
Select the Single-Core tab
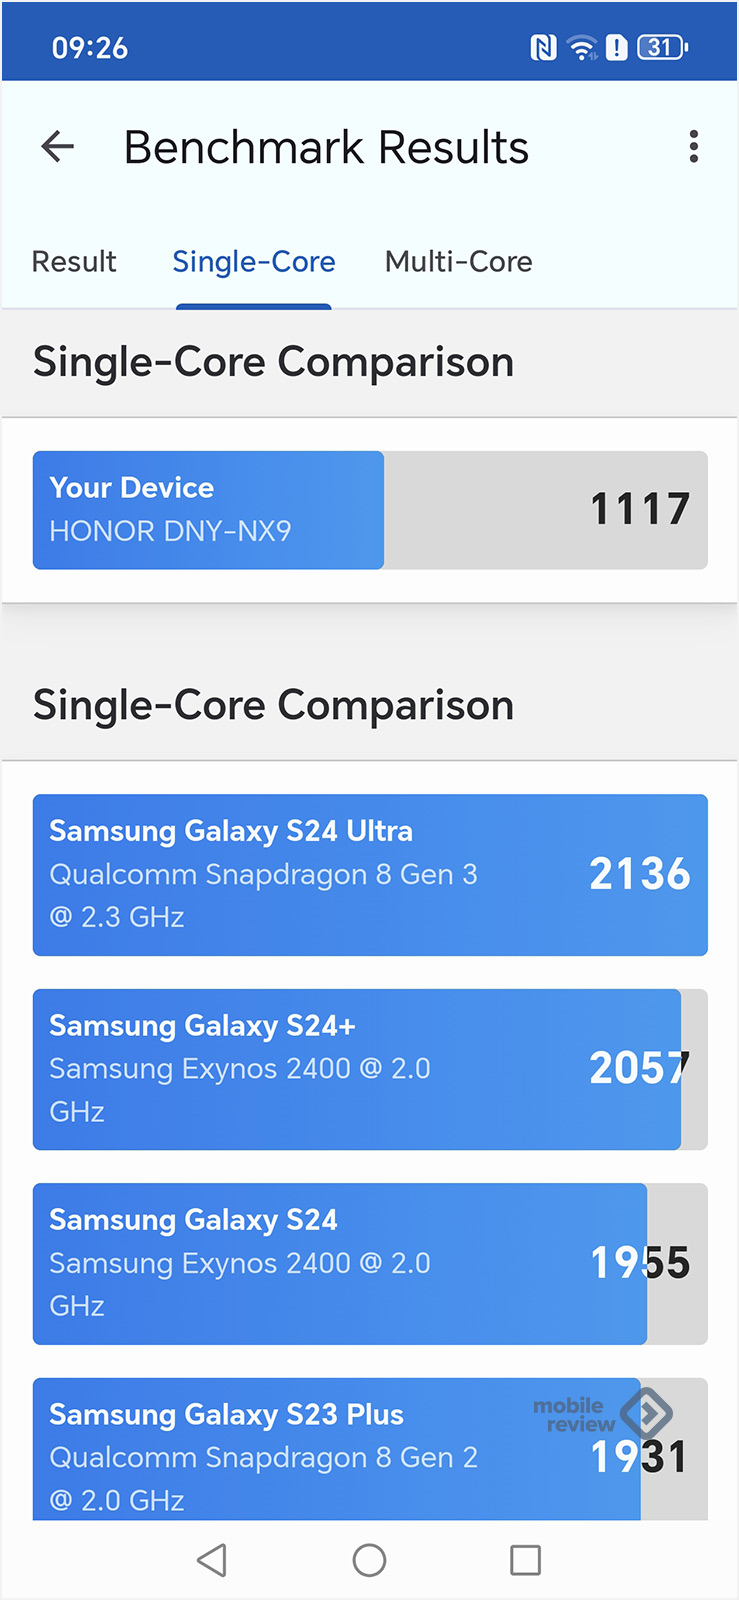tap(254, 262)
